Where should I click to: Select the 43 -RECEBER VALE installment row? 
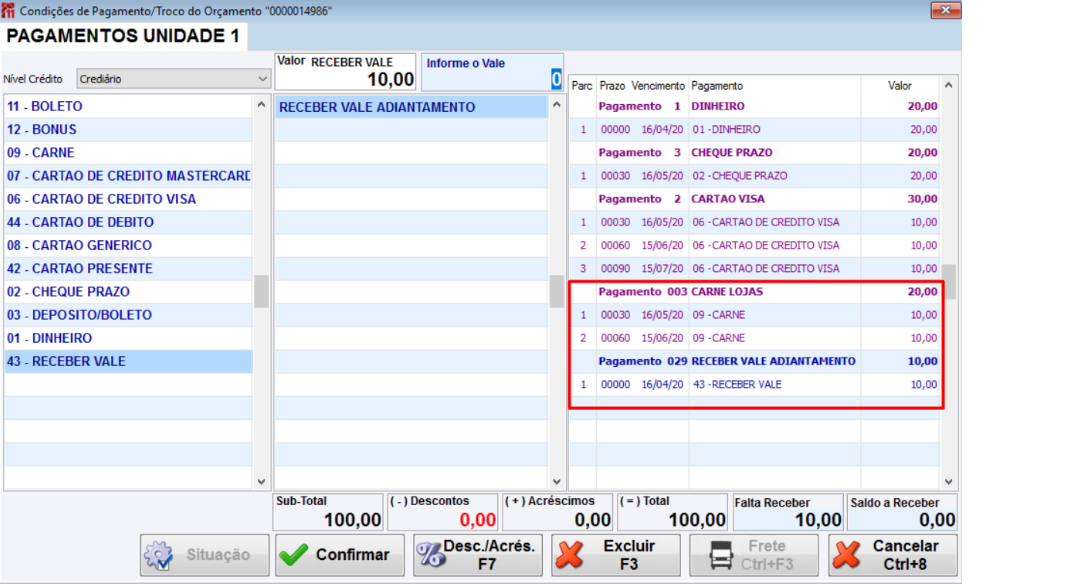pos(754,384)
